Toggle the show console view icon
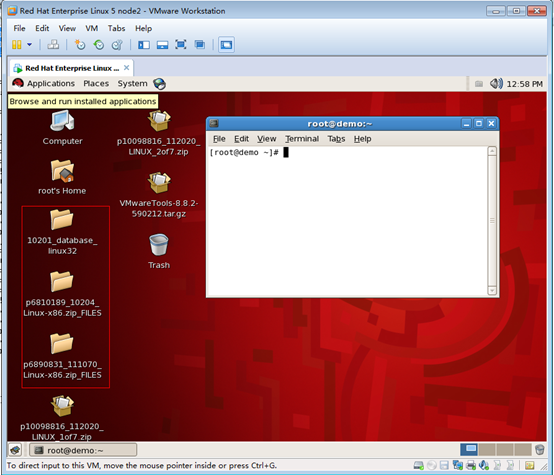This screenshot has width=554, height=475. pos(226,45)
